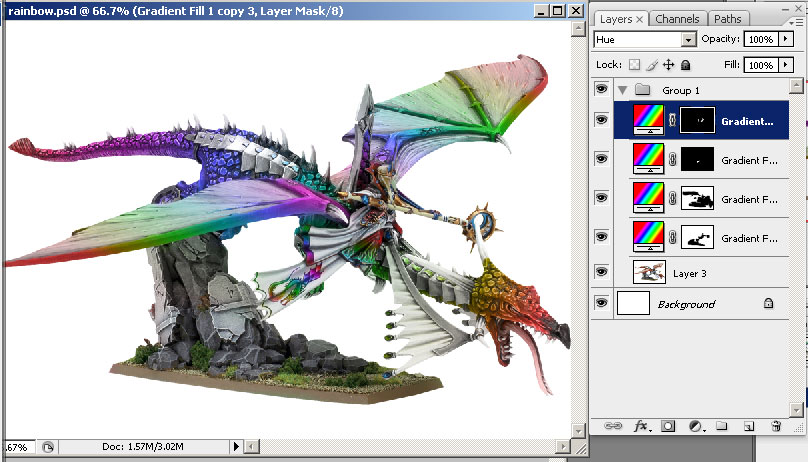Screen dimensions: 808x462
Task: Click the Fill 100% value field
Action: click(x=761, y=65)
